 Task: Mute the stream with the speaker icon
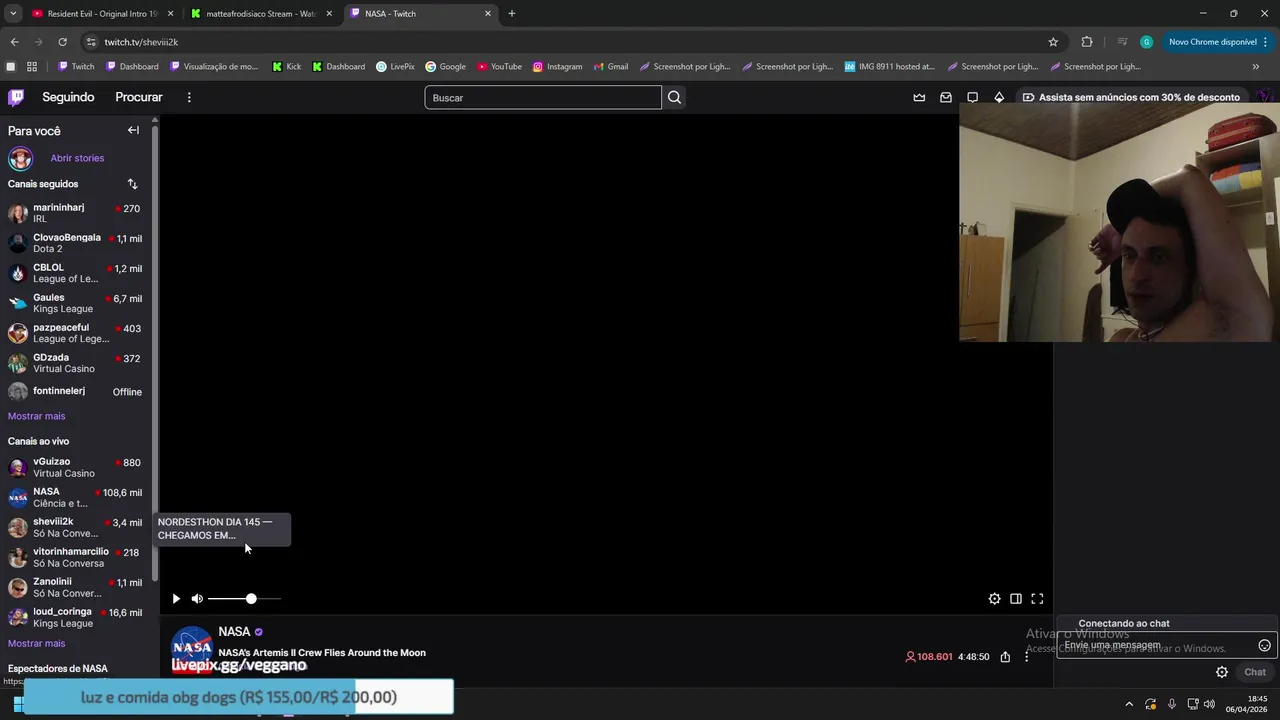[197, 599]
